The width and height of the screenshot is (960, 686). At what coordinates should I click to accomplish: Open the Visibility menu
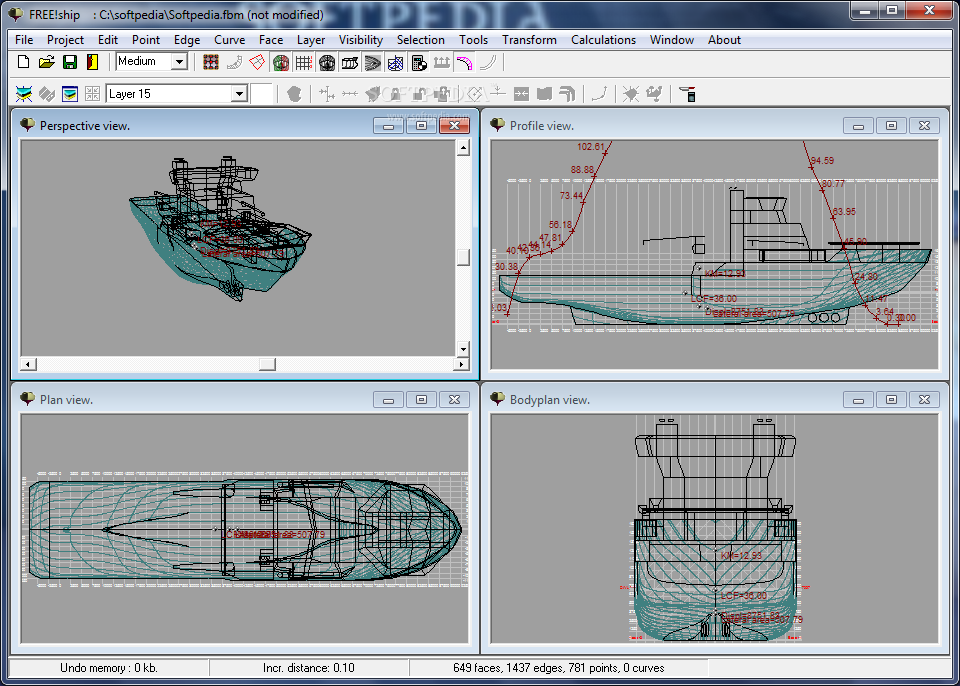coord(361,40)
